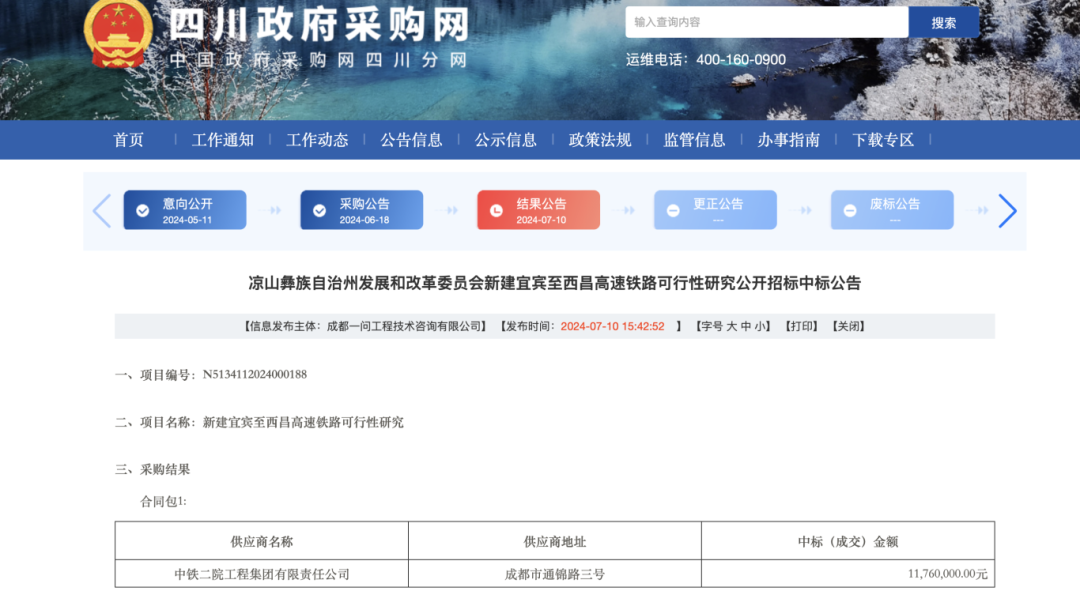Set font size to 大

point(731,326)
